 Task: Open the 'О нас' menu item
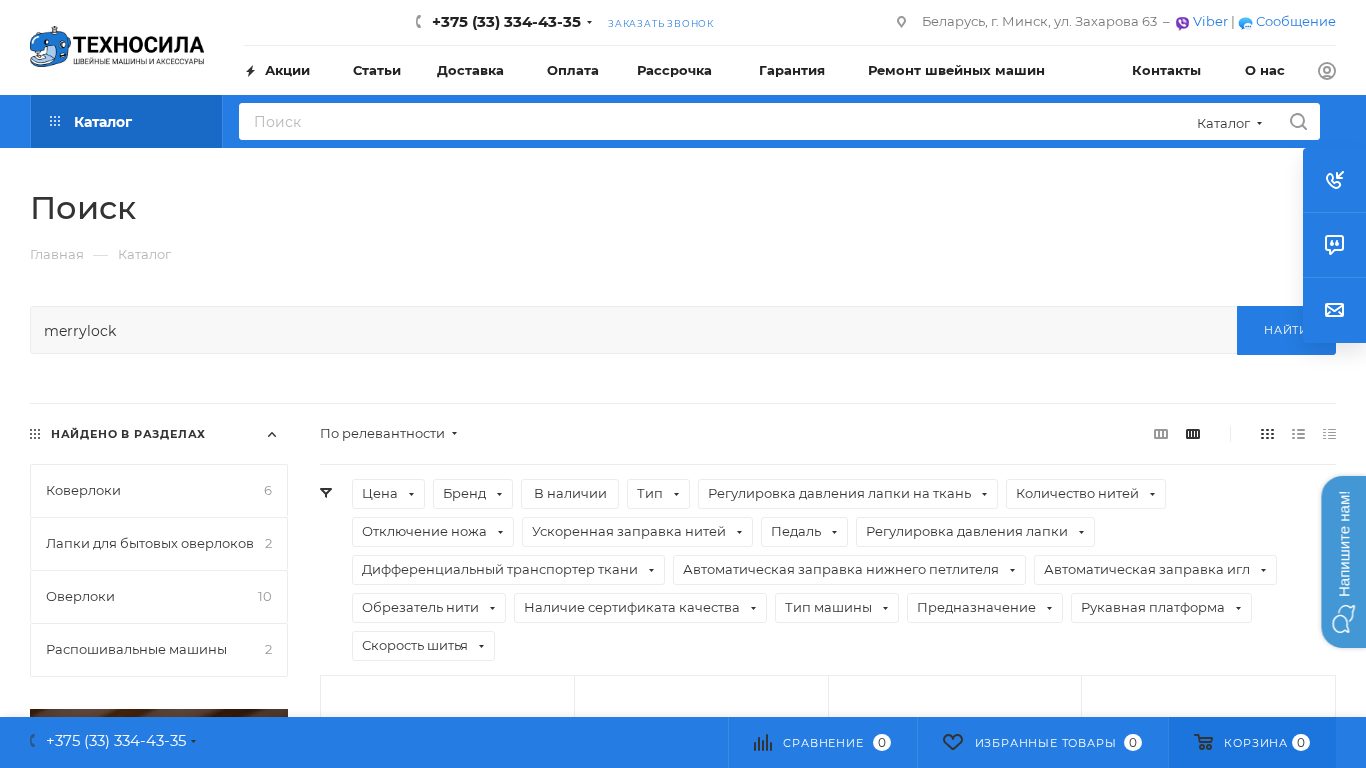click(x=1265, y=71)
